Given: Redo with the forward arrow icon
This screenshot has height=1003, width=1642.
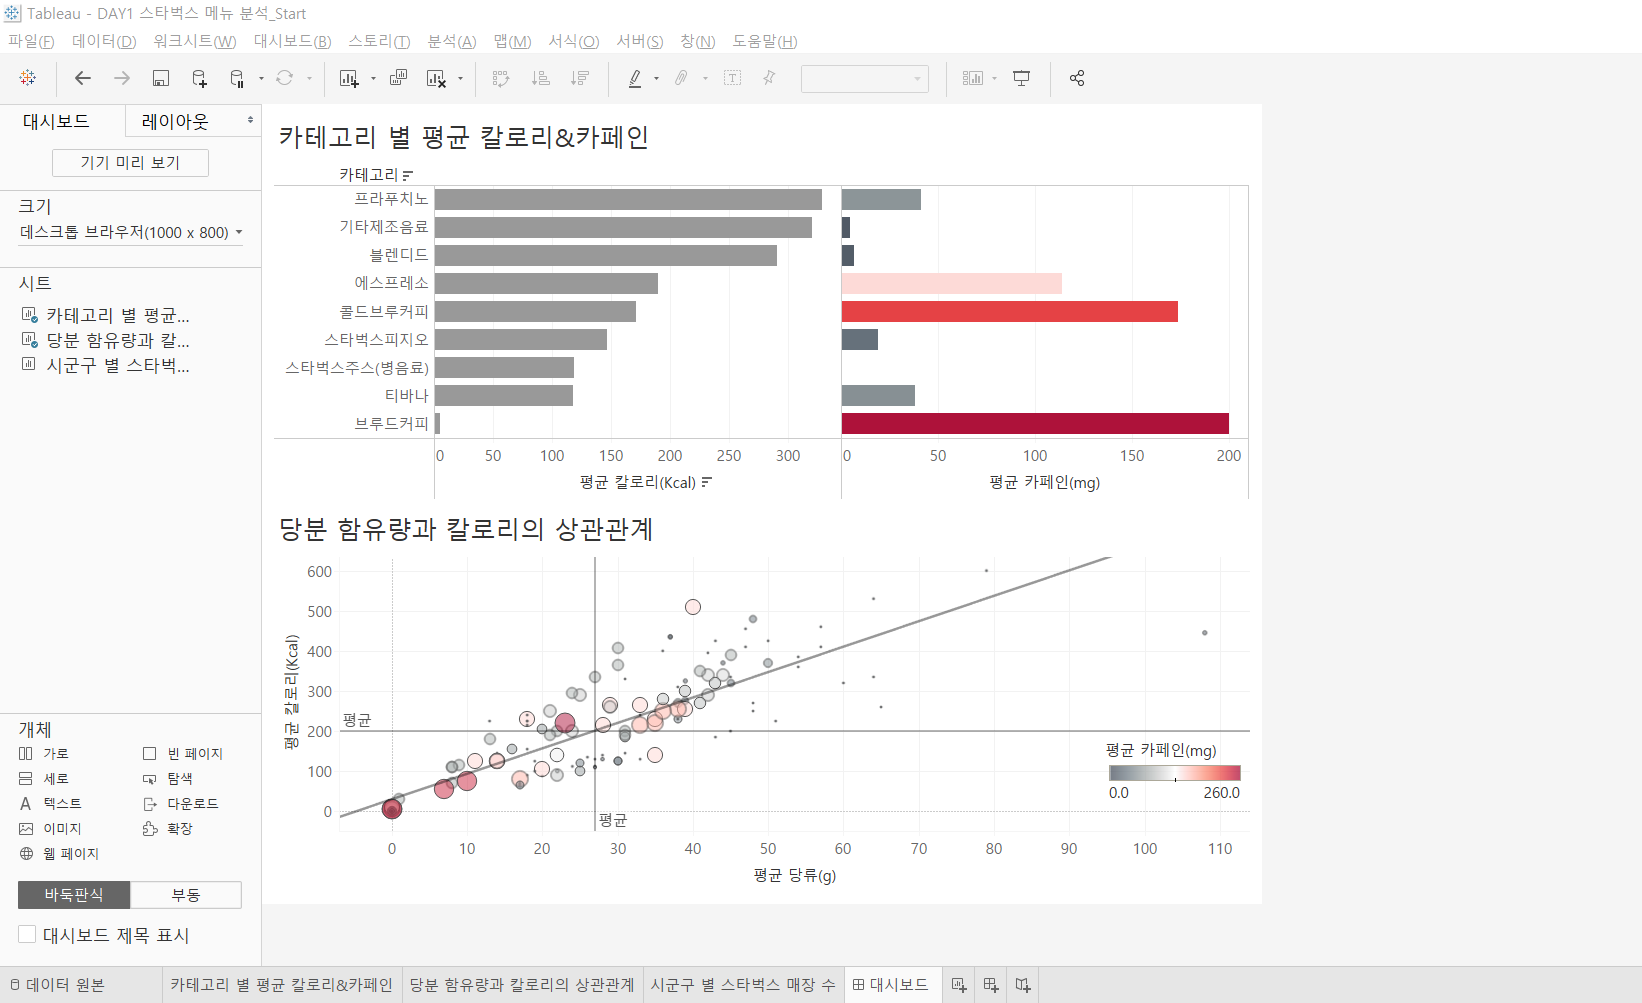Looking at the screenshot, I should coord(122,78).
